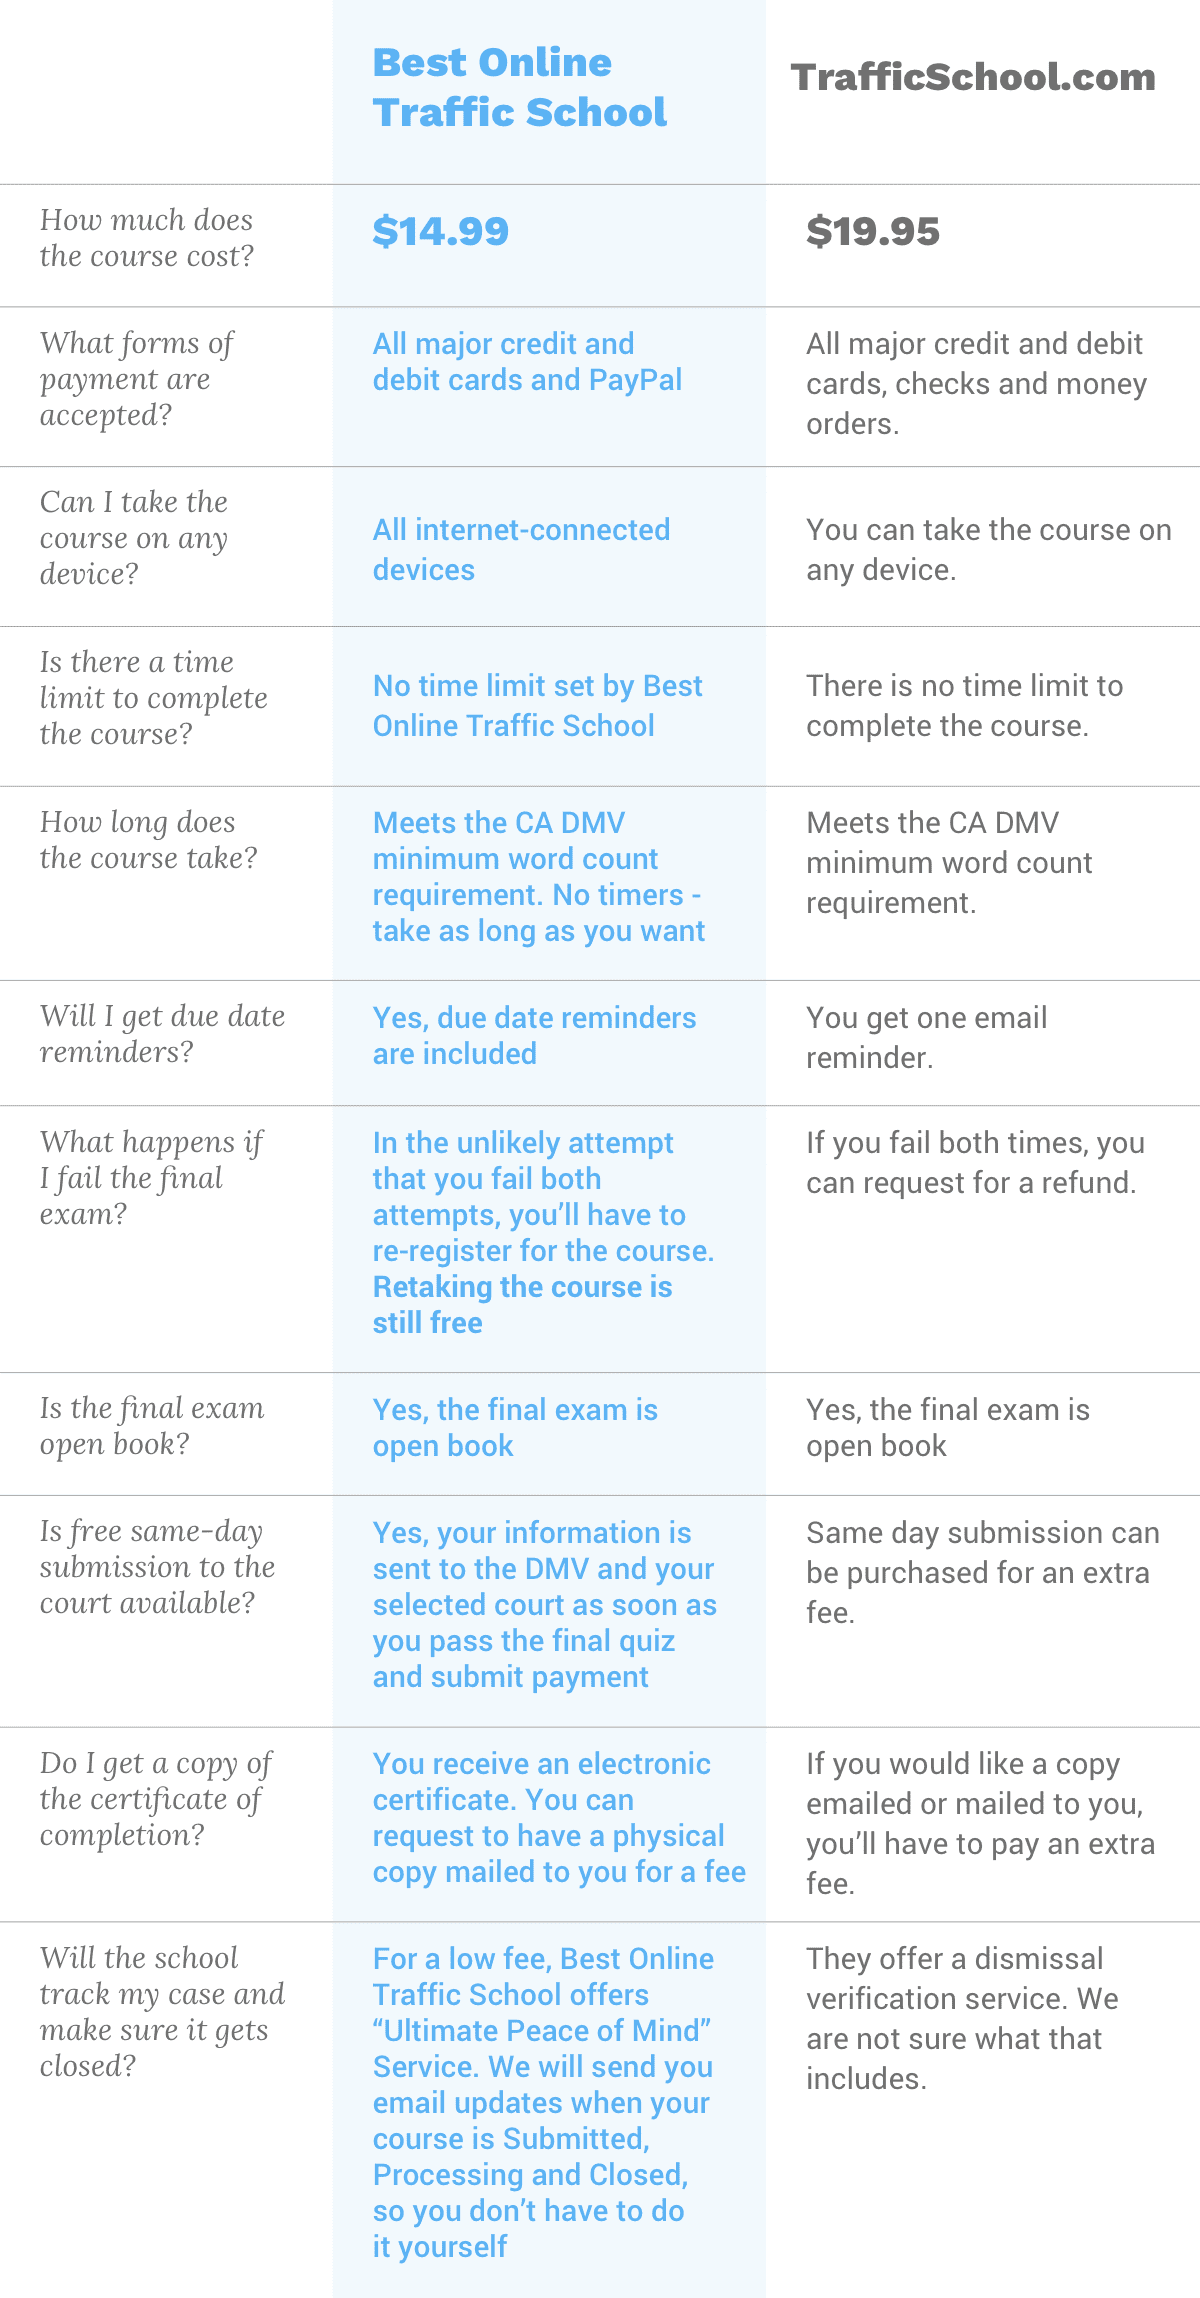This screenshot has width=1200, height=2298.
Task: Click the TrafficSchool.com column heading
Action: pyautogui.click(x=973, y=77)
